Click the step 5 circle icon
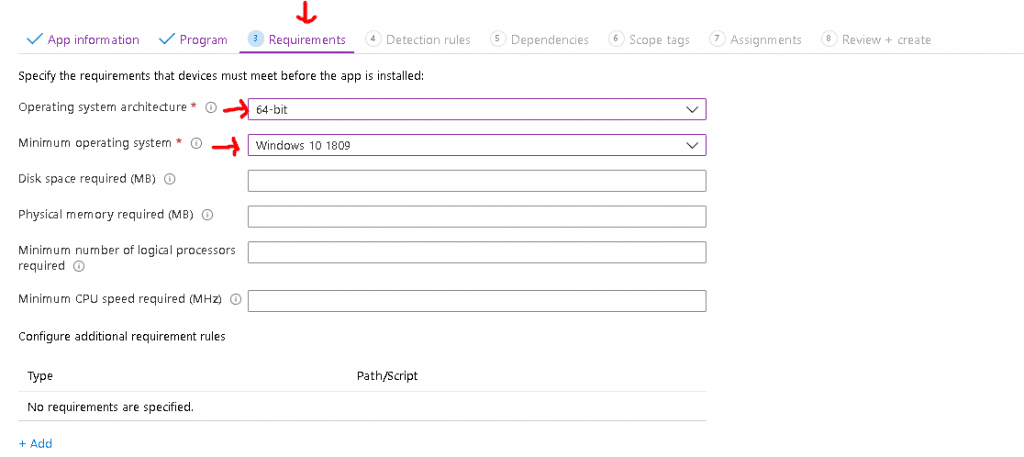Viewport: 1024px width, 457px height. 498,39
